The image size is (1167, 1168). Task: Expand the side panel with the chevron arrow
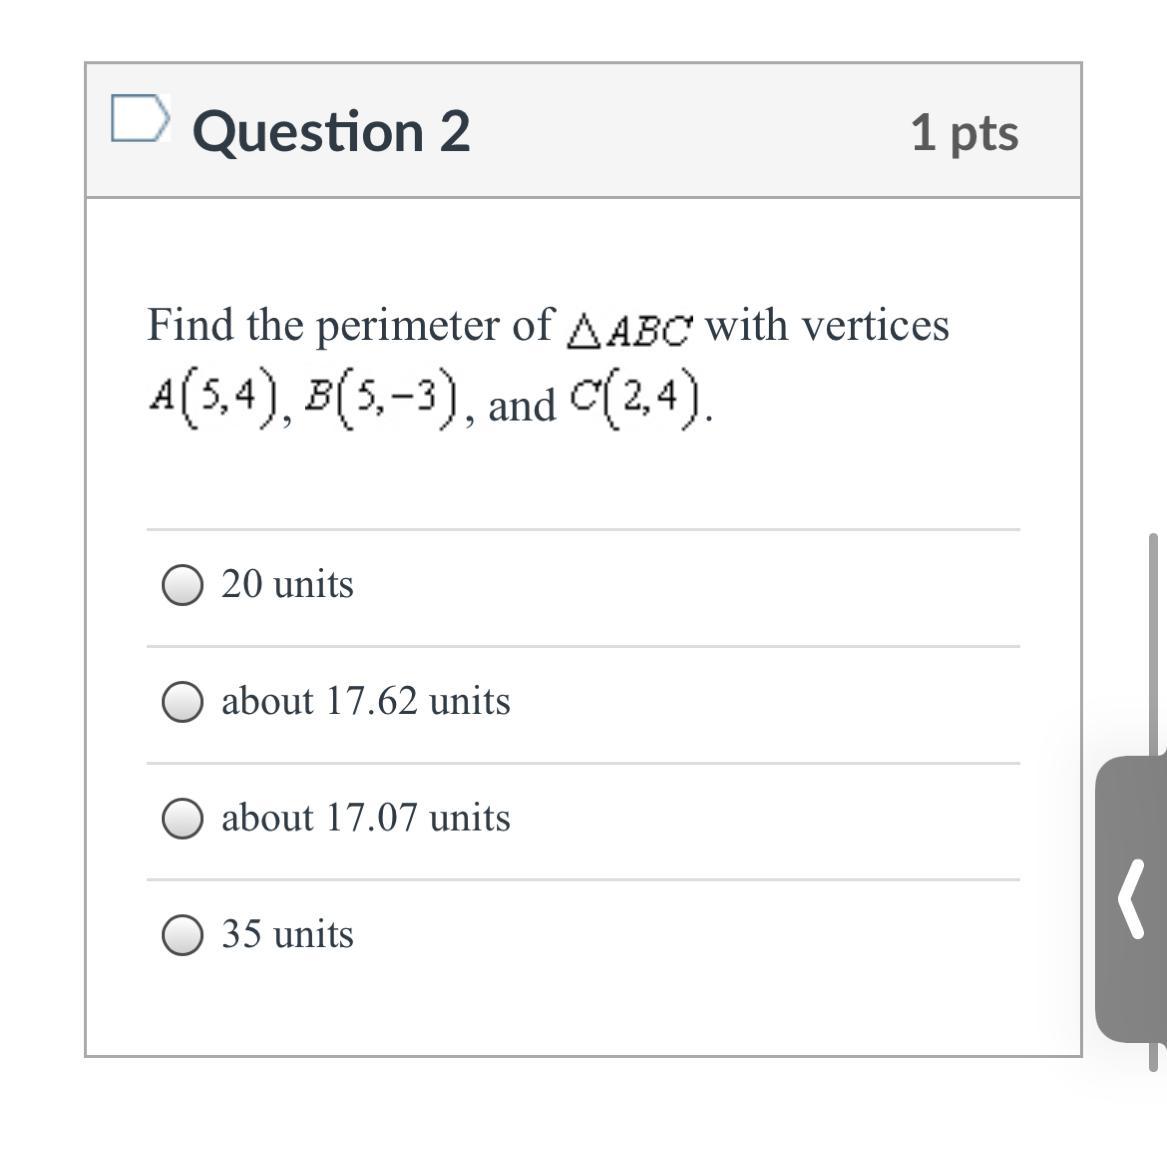tap(1131, 900)
